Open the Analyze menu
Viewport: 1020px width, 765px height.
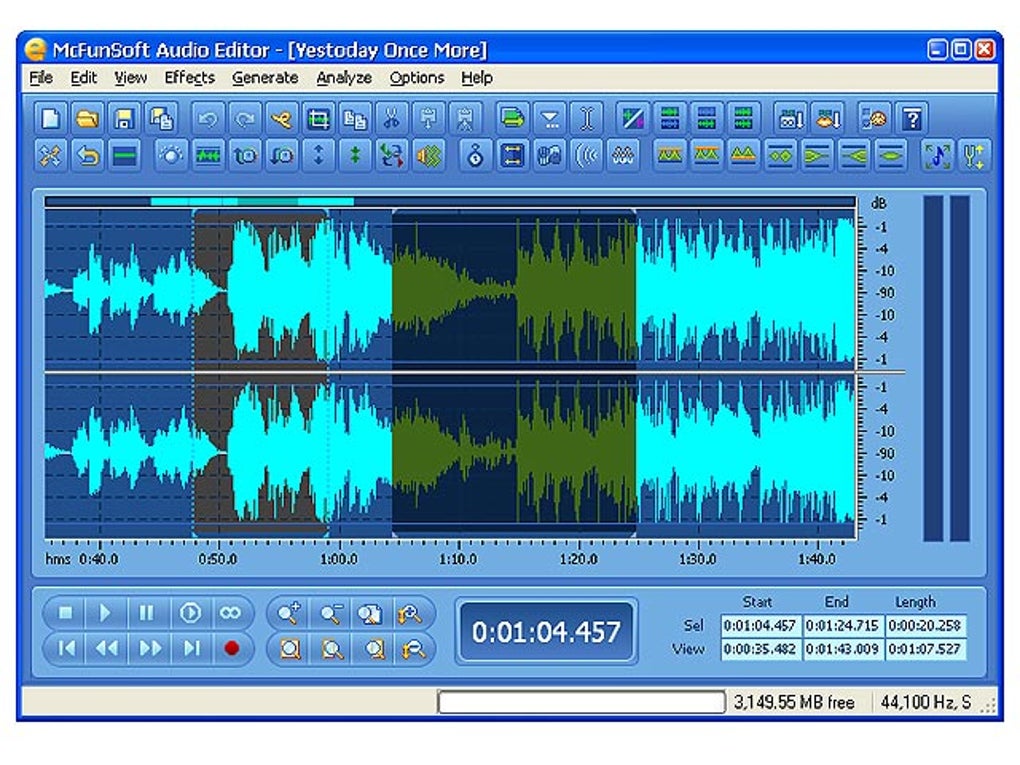(344, 78)
